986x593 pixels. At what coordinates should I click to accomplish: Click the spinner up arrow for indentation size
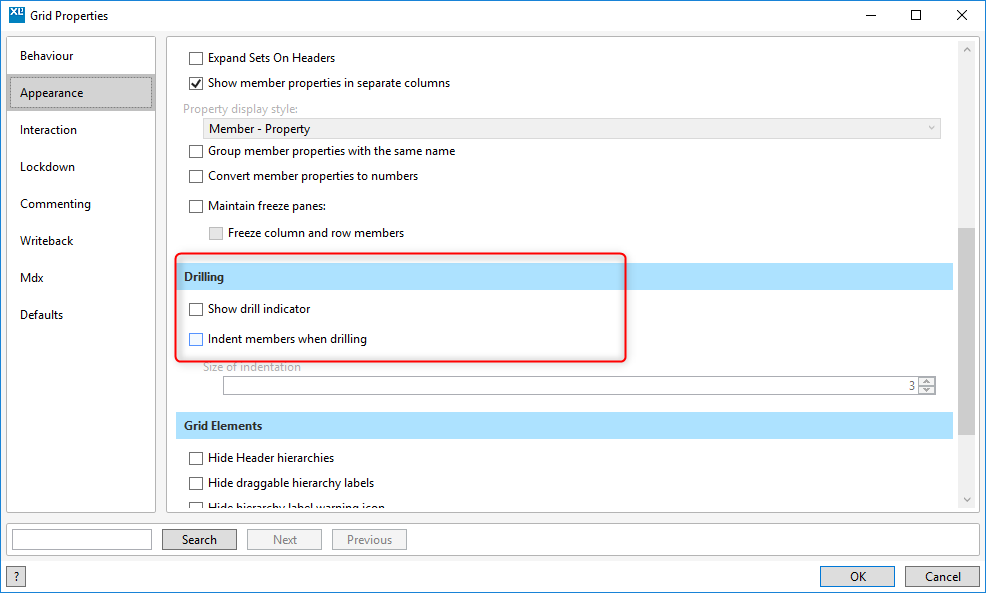point(927,381)
